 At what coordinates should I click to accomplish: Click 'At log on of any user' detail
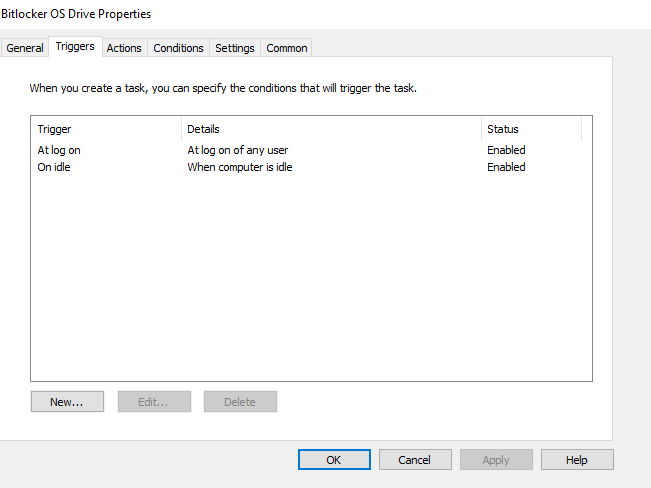click(x=237, y=150)
